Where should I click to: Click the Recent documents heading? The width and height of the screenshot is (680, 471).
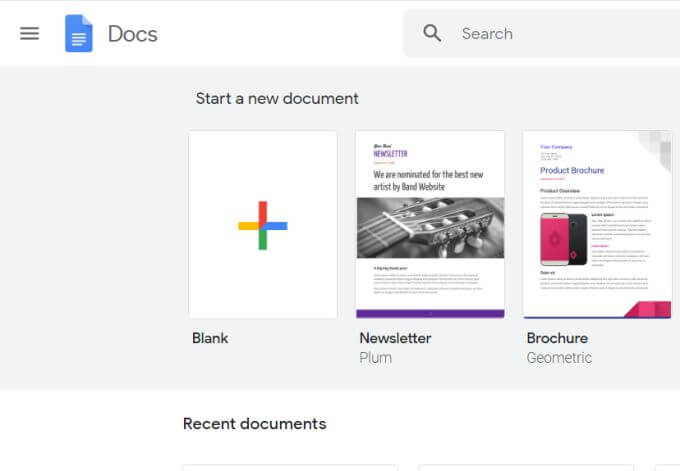pyautogui.click(x=254, y=424)
